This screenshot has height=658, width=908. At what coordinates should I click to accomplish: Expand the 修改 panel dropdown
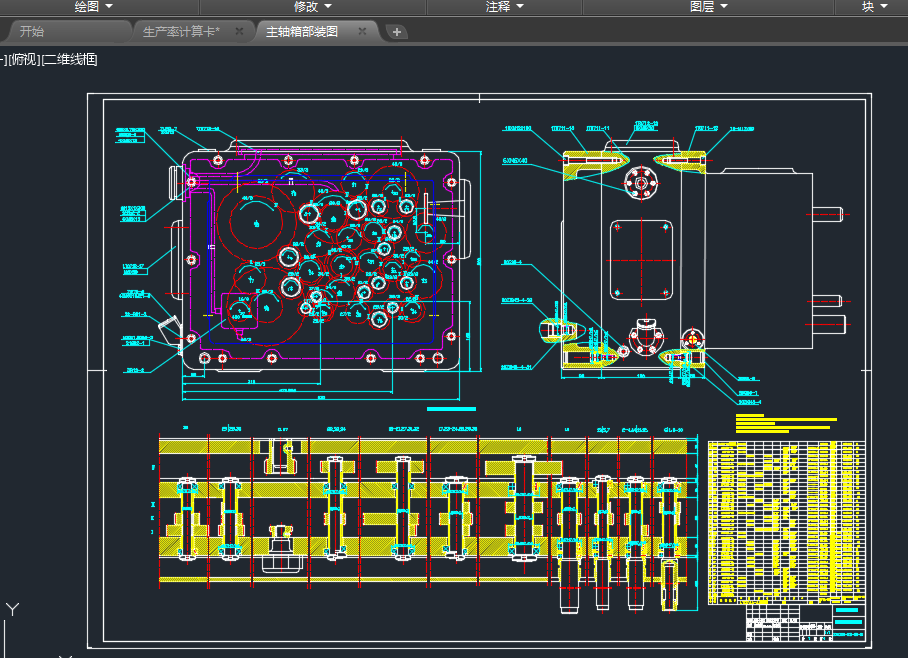click(313, 6)
